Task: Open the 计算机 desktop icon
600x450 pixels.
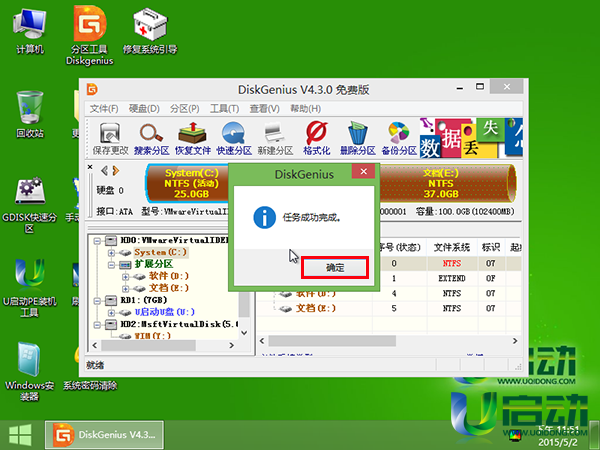Action: click(x=30, y=32)
